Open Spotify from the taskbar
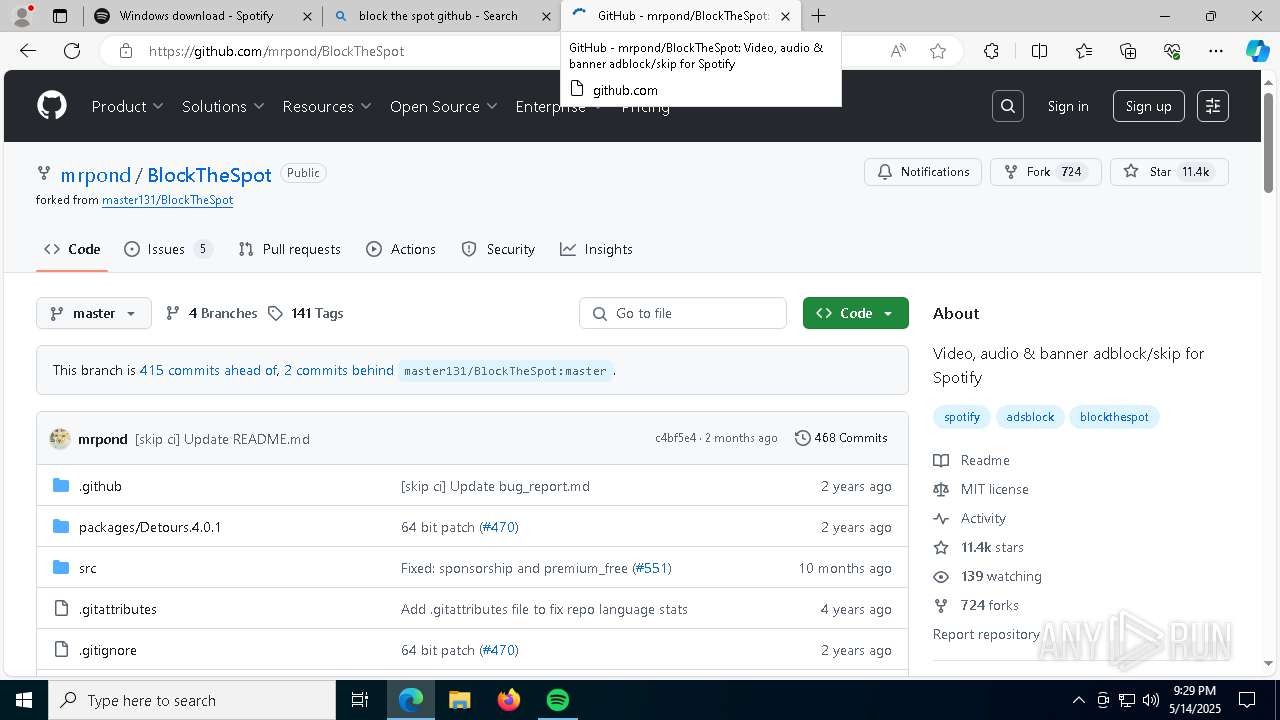This screenshot has height=720, width=1280. 557,700
